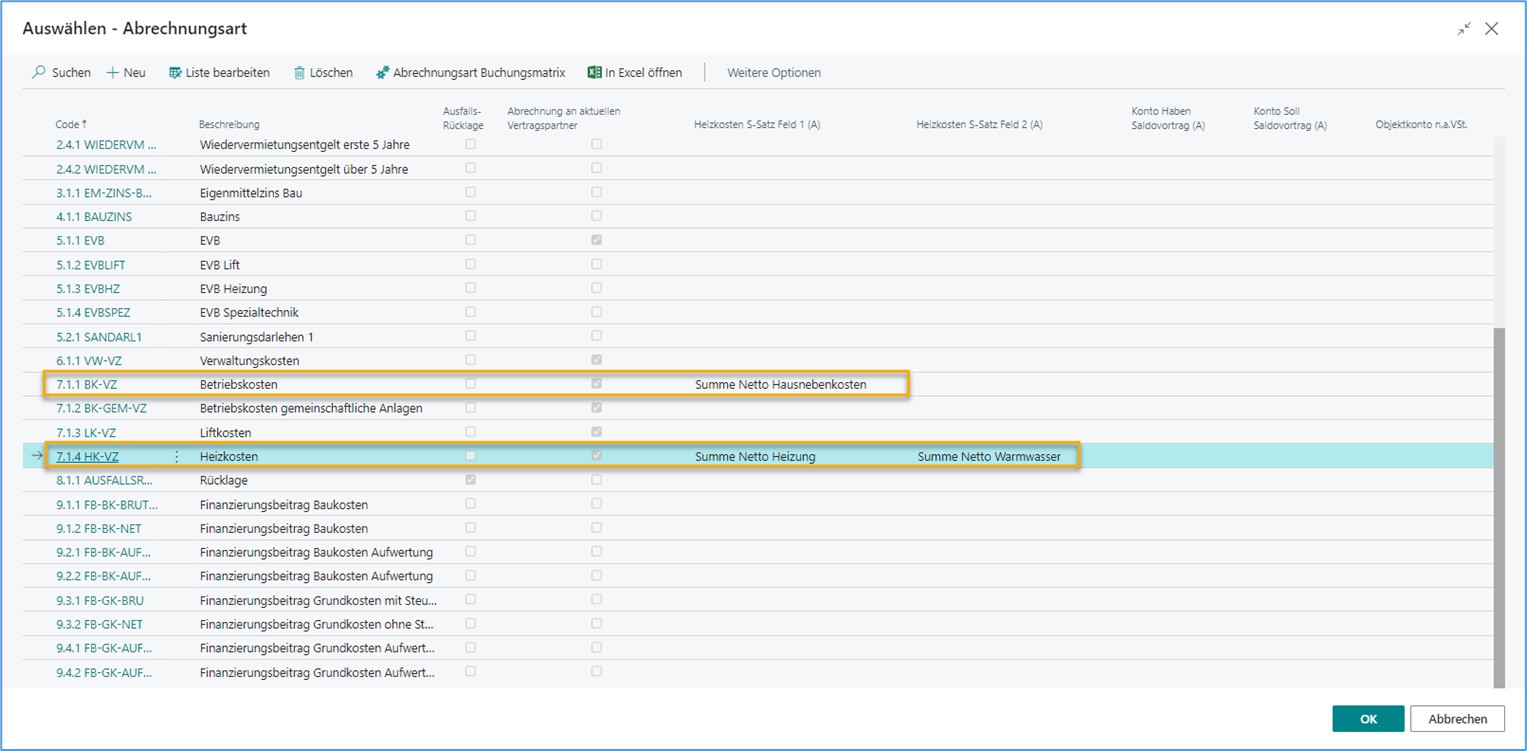Click the Löschen trash icon
Viewport: 1527px width, 751px height.
299,73
